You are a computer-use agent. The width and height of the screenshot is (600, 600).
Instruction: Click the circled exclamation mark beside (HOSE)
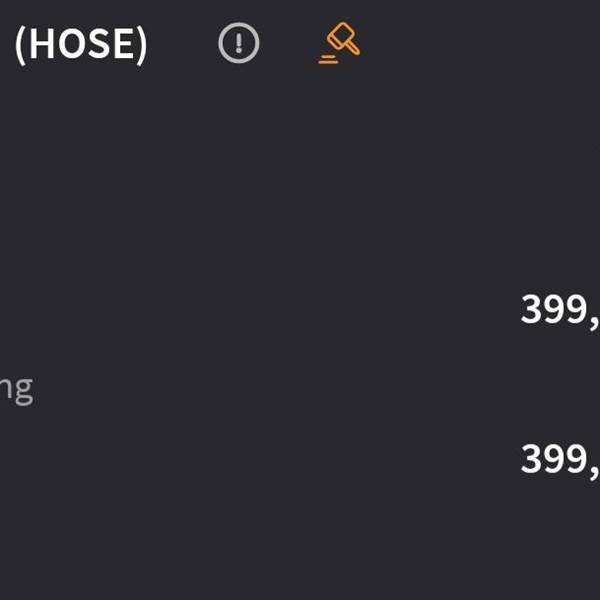coord(239,43)
